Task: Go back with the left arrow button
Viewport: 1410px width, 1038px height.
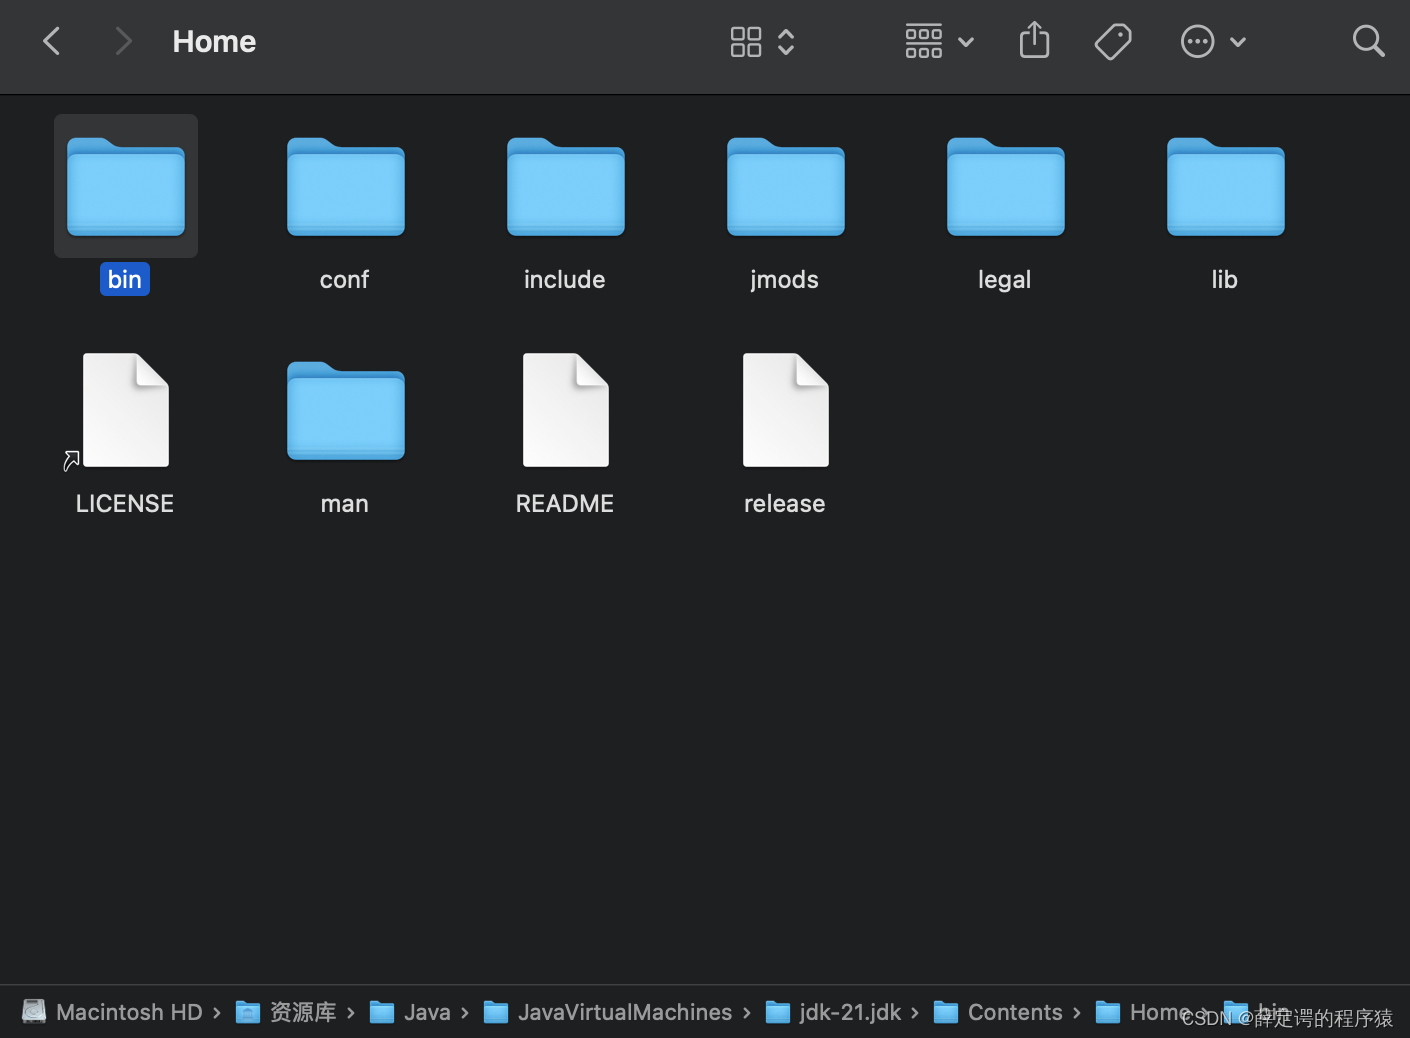Action: (x=52, y=41)
